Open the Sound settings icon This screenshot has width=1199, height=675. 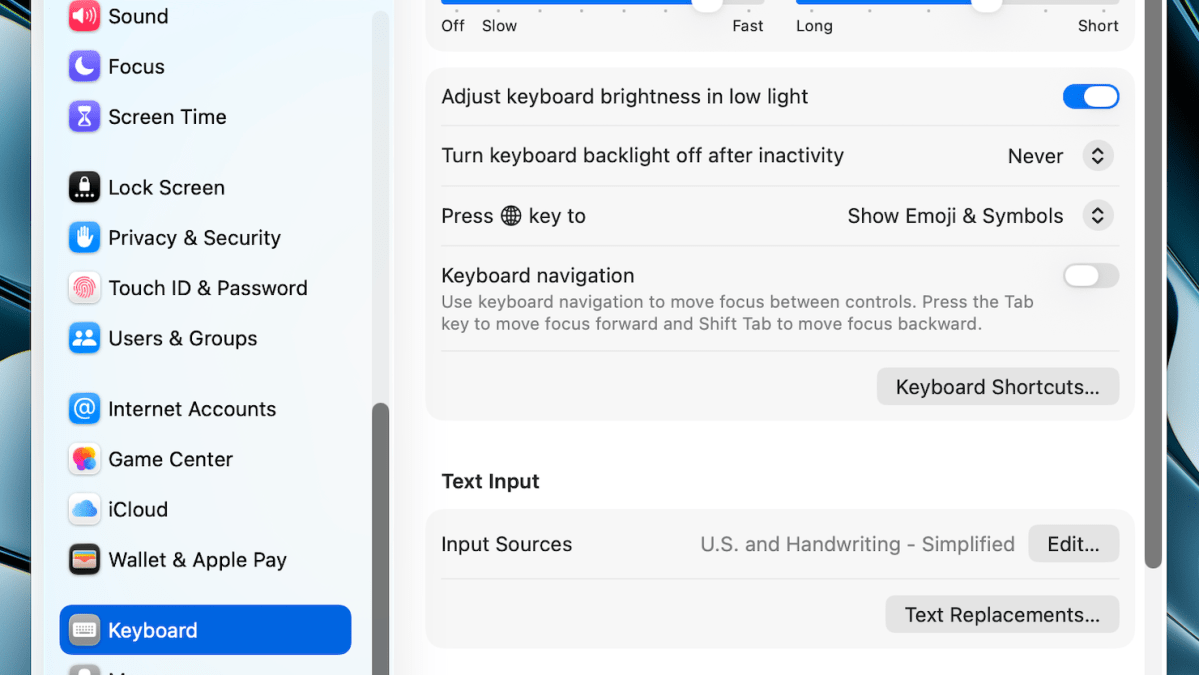pos(84,16)
